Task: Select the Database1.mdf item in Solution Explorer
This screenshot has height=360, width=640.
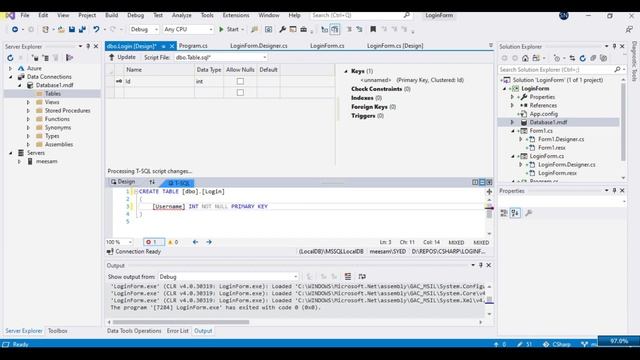Action: 549,122
